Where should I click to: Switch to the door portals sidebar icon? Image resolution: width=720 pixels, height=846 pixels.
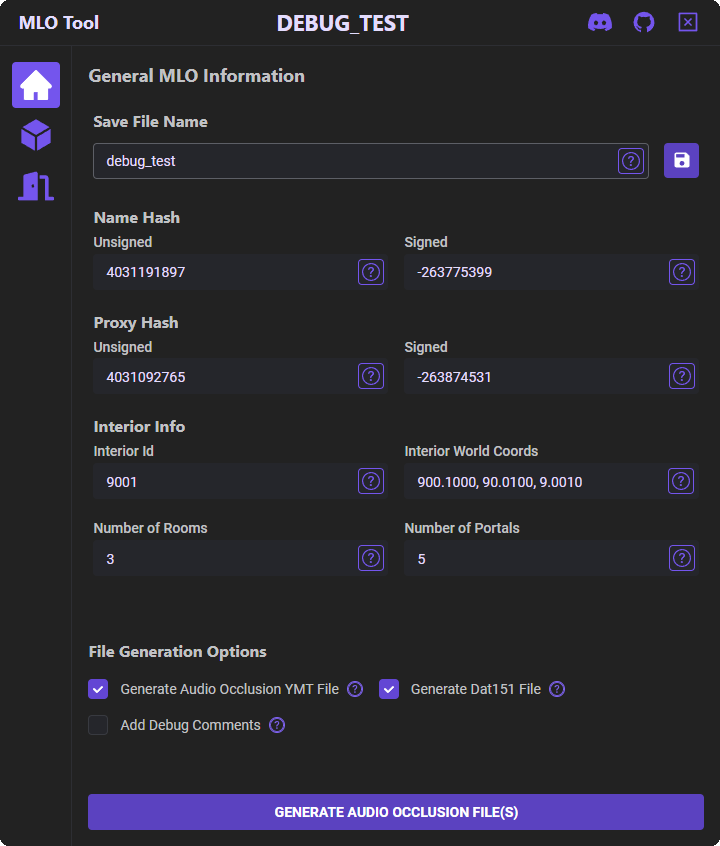pos(36,186)
